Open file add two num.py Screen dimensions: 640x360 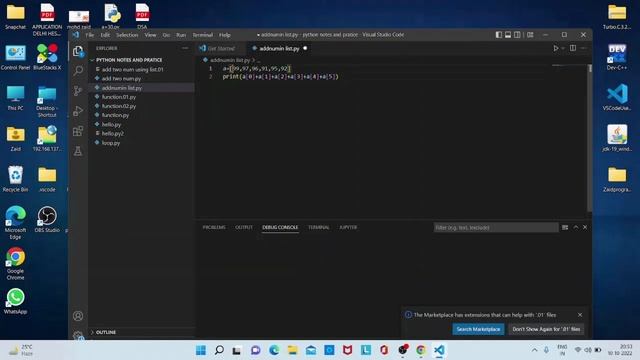pos(121,78)
